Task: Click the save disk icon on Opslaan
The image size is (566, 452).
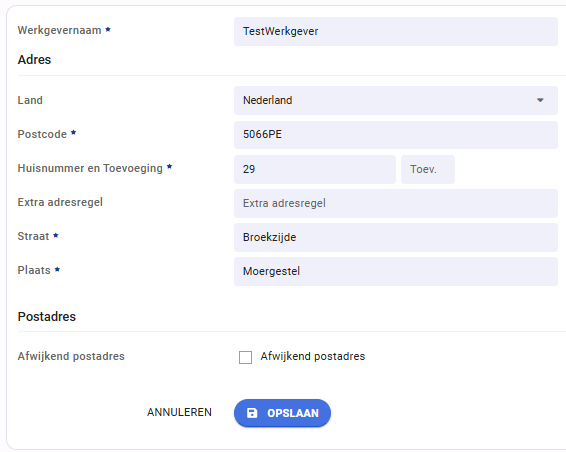Action: click(x=252, y=413)
